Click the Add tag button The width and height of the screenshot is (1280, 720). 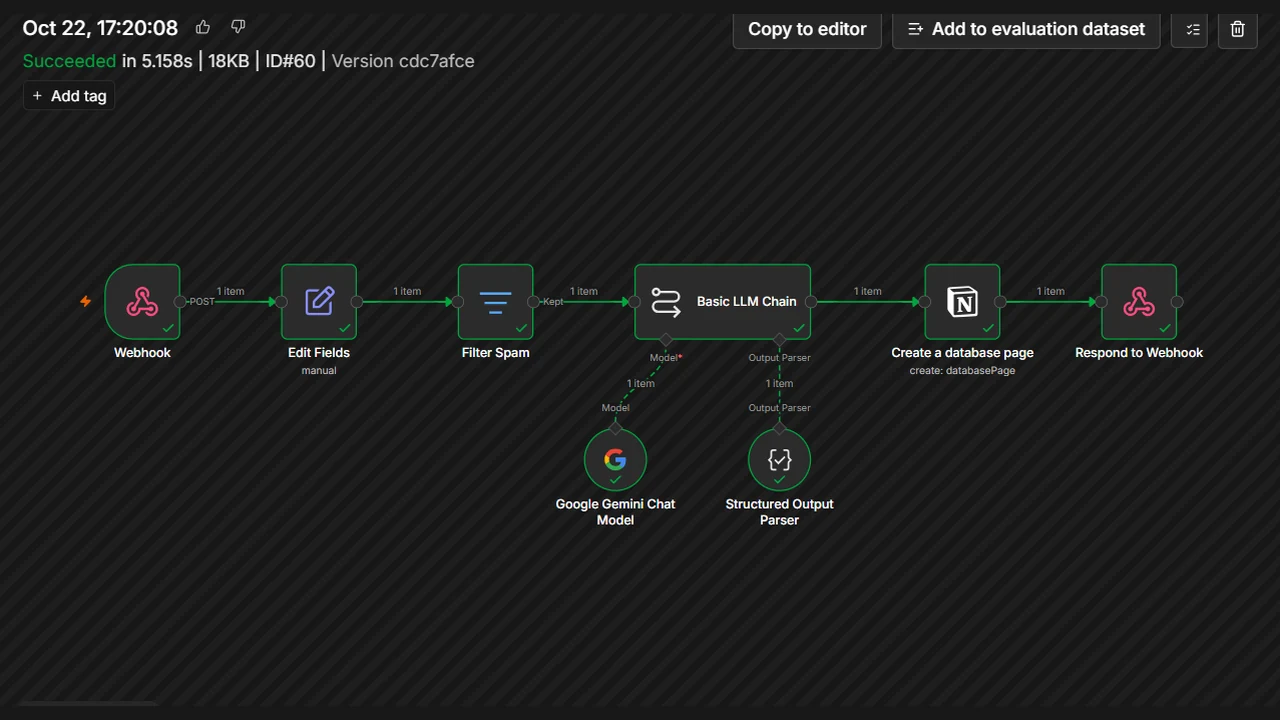point(69,96)
